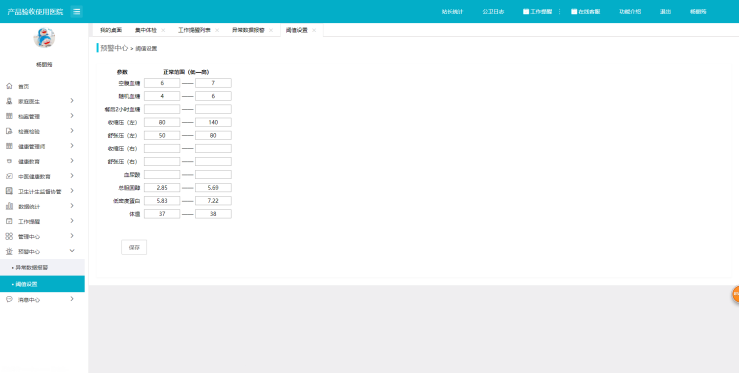This screenshot has height=374, width=740.
Task: Focus 总胆固醇 low field showing 2.85
Action: point(162,188)
